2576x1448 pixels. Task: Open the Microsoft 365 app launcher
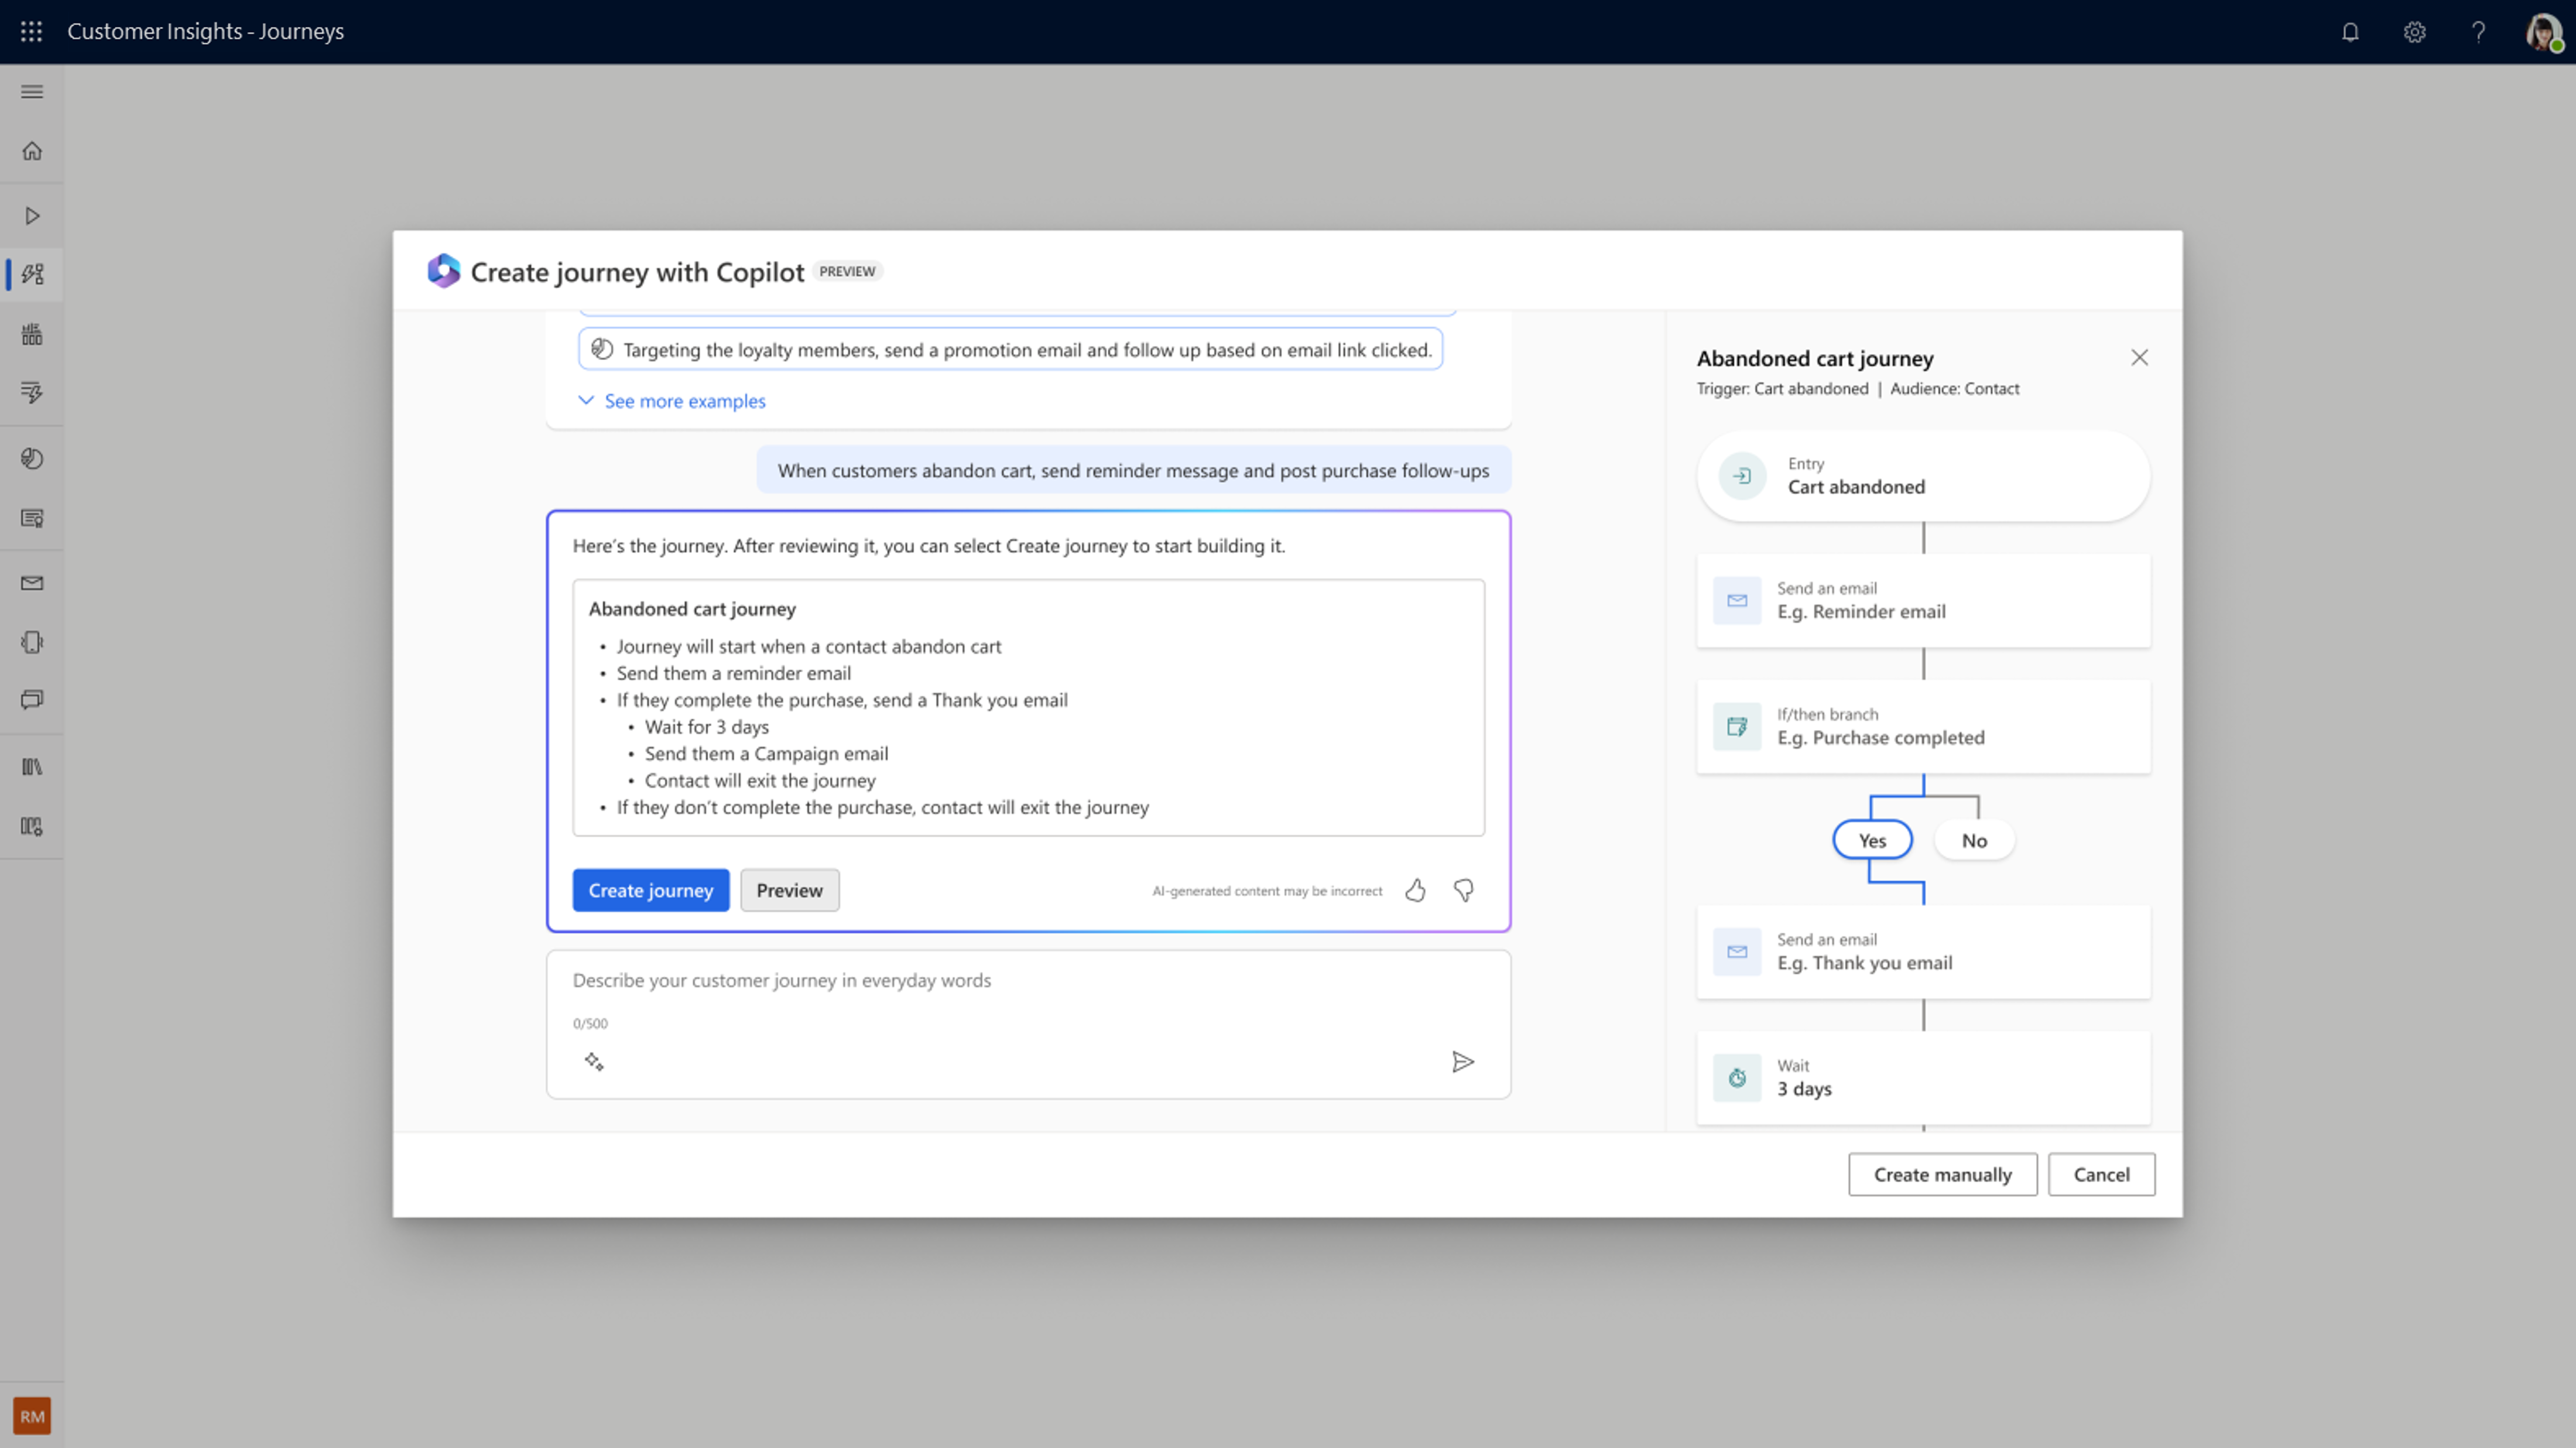click(31, 31)
